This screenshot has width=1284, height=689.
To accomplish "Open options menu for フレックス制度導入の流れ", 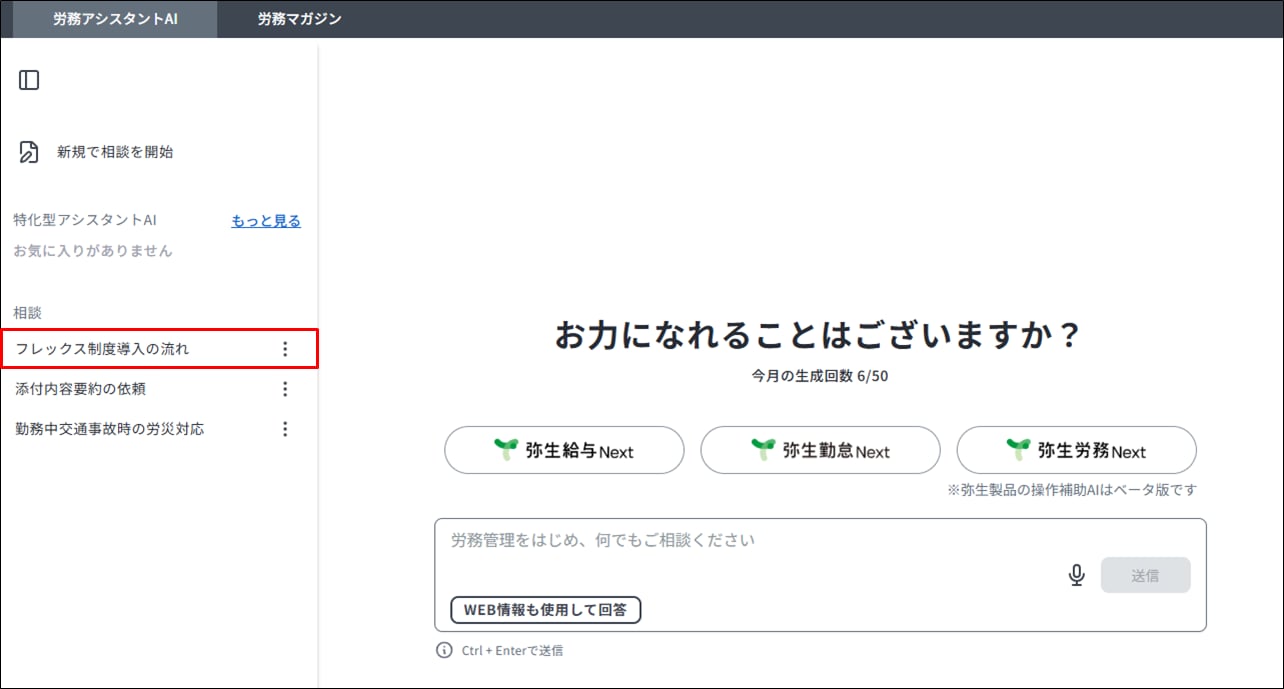I will [x=285, y=349].
